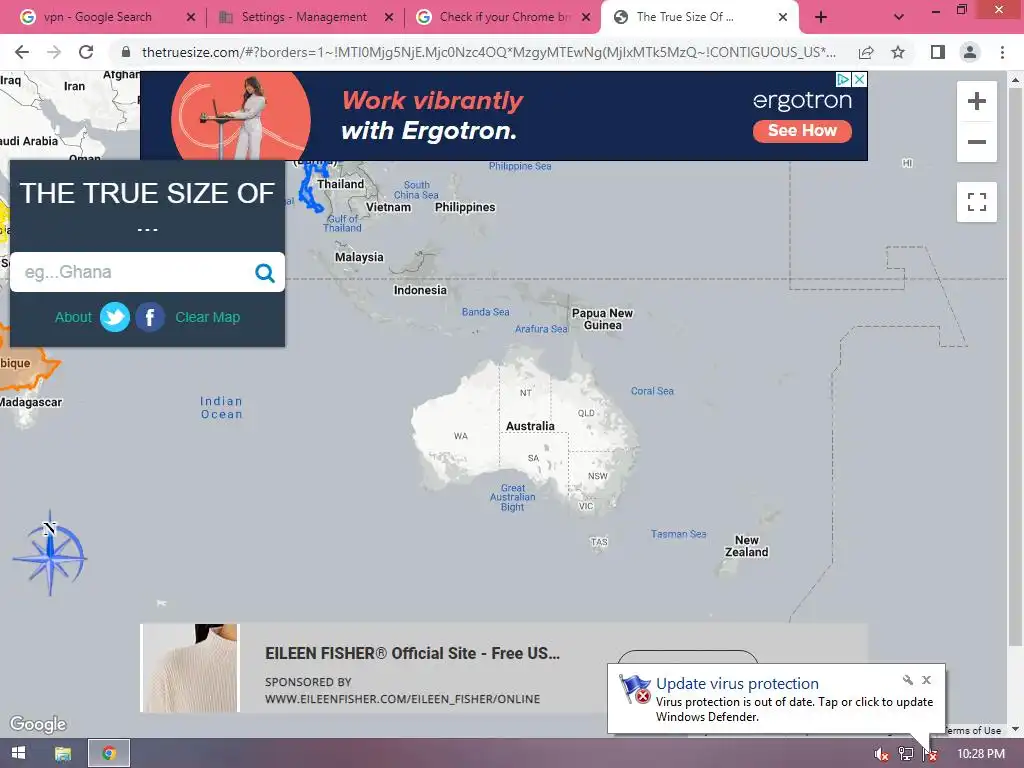Close the Ergotron ad

(860, 79)
